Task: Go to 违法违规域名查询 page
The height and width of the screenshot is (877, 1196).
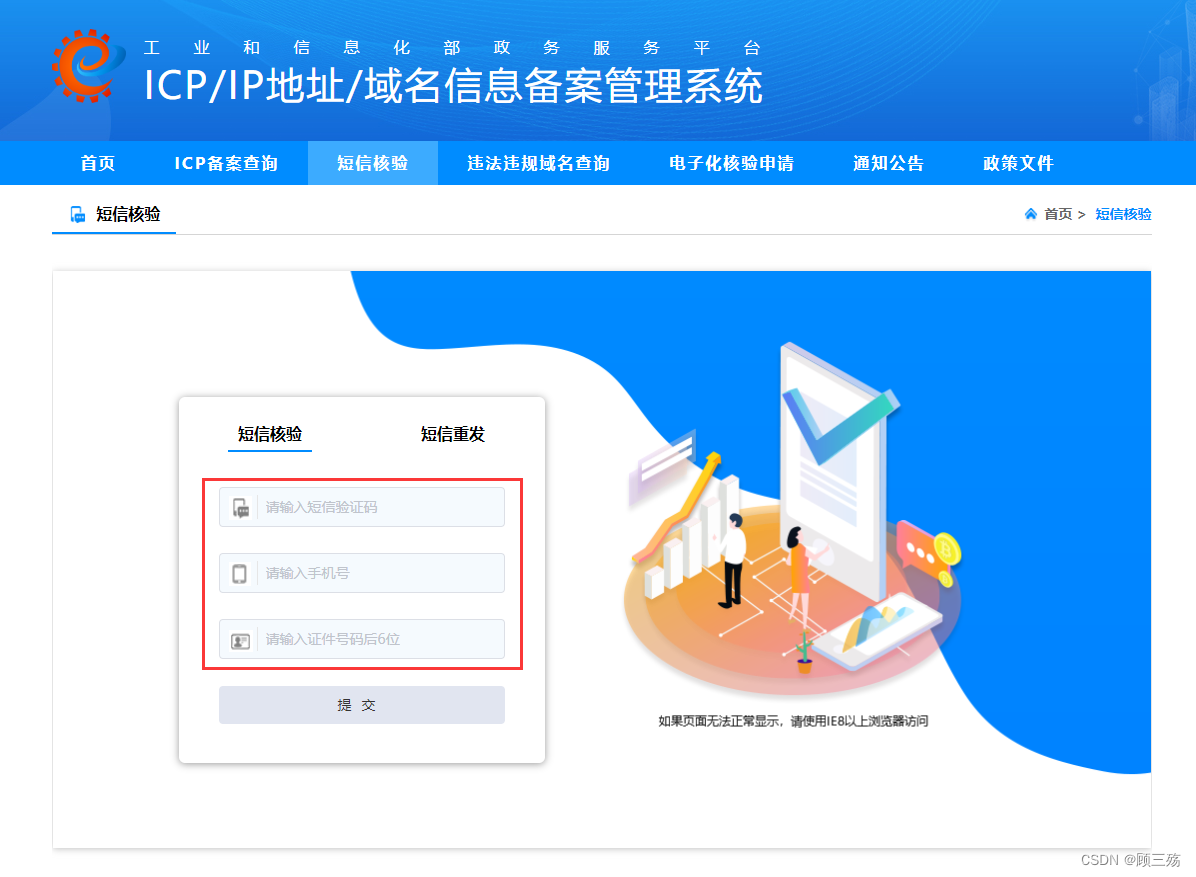Action: click(539, 163)
